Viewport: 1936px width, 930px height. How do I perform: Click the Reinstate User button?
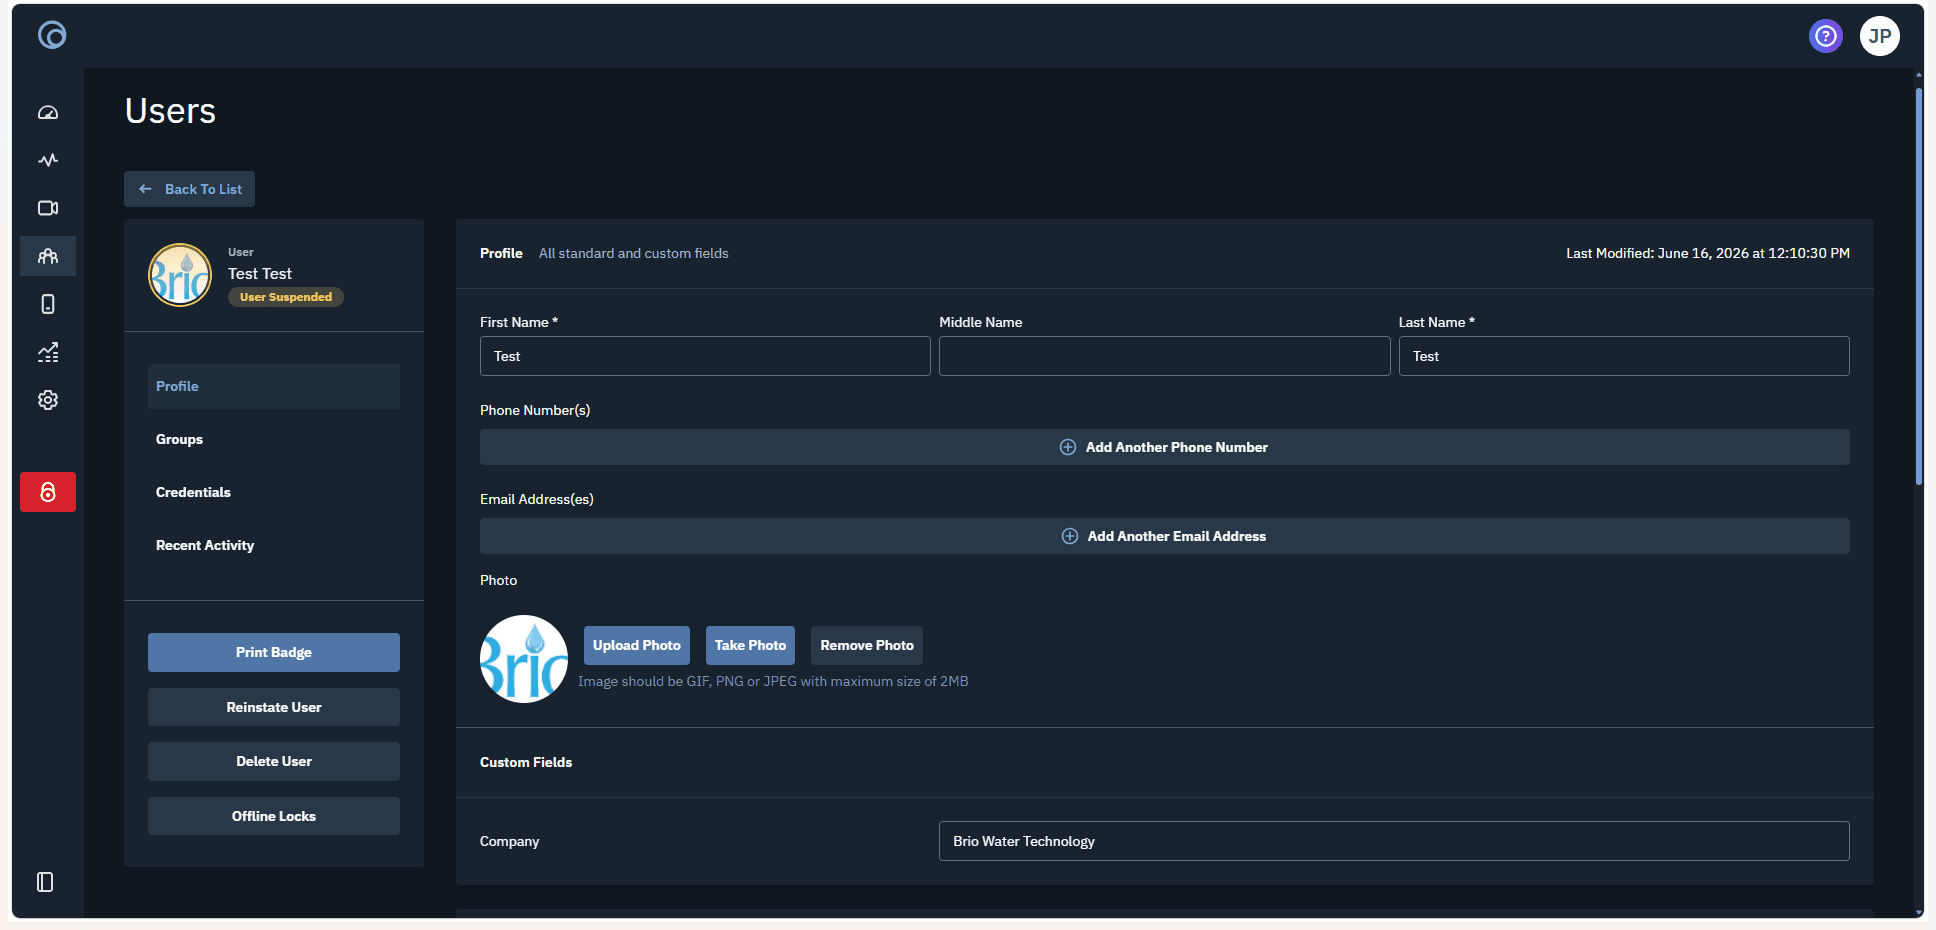(274, 707)
